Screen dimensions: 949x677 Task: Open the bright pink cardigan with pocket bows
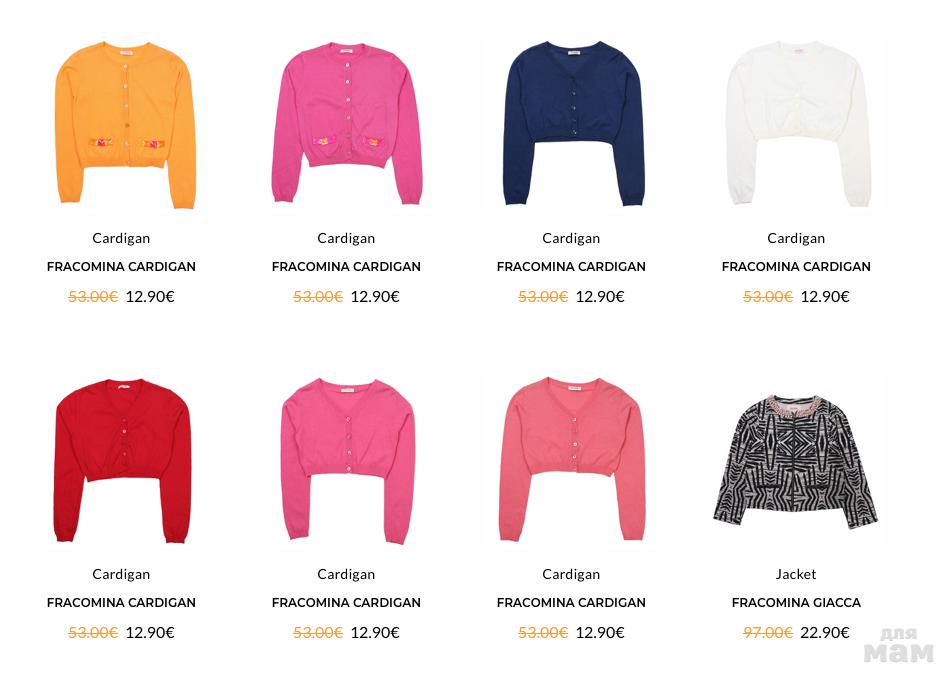347,123
